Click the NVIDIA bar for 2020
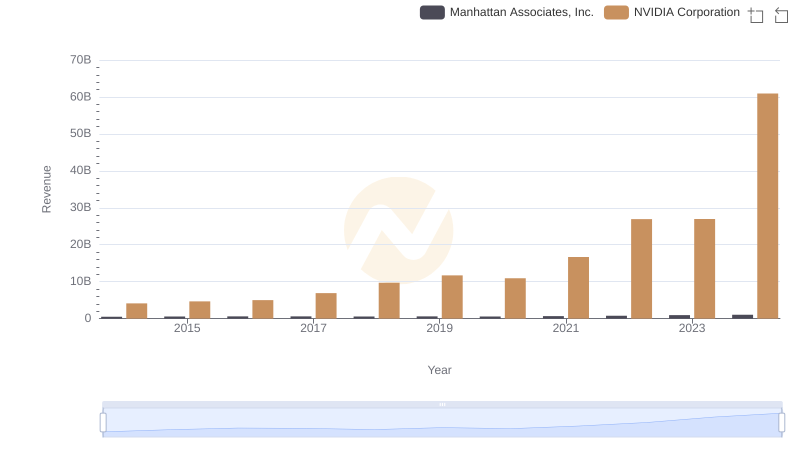 click(515, 298)
